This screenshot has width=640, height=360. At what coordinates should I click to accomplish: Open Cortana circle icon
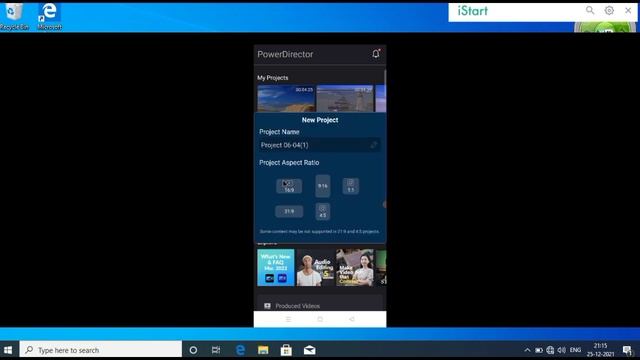coord(193,350)
